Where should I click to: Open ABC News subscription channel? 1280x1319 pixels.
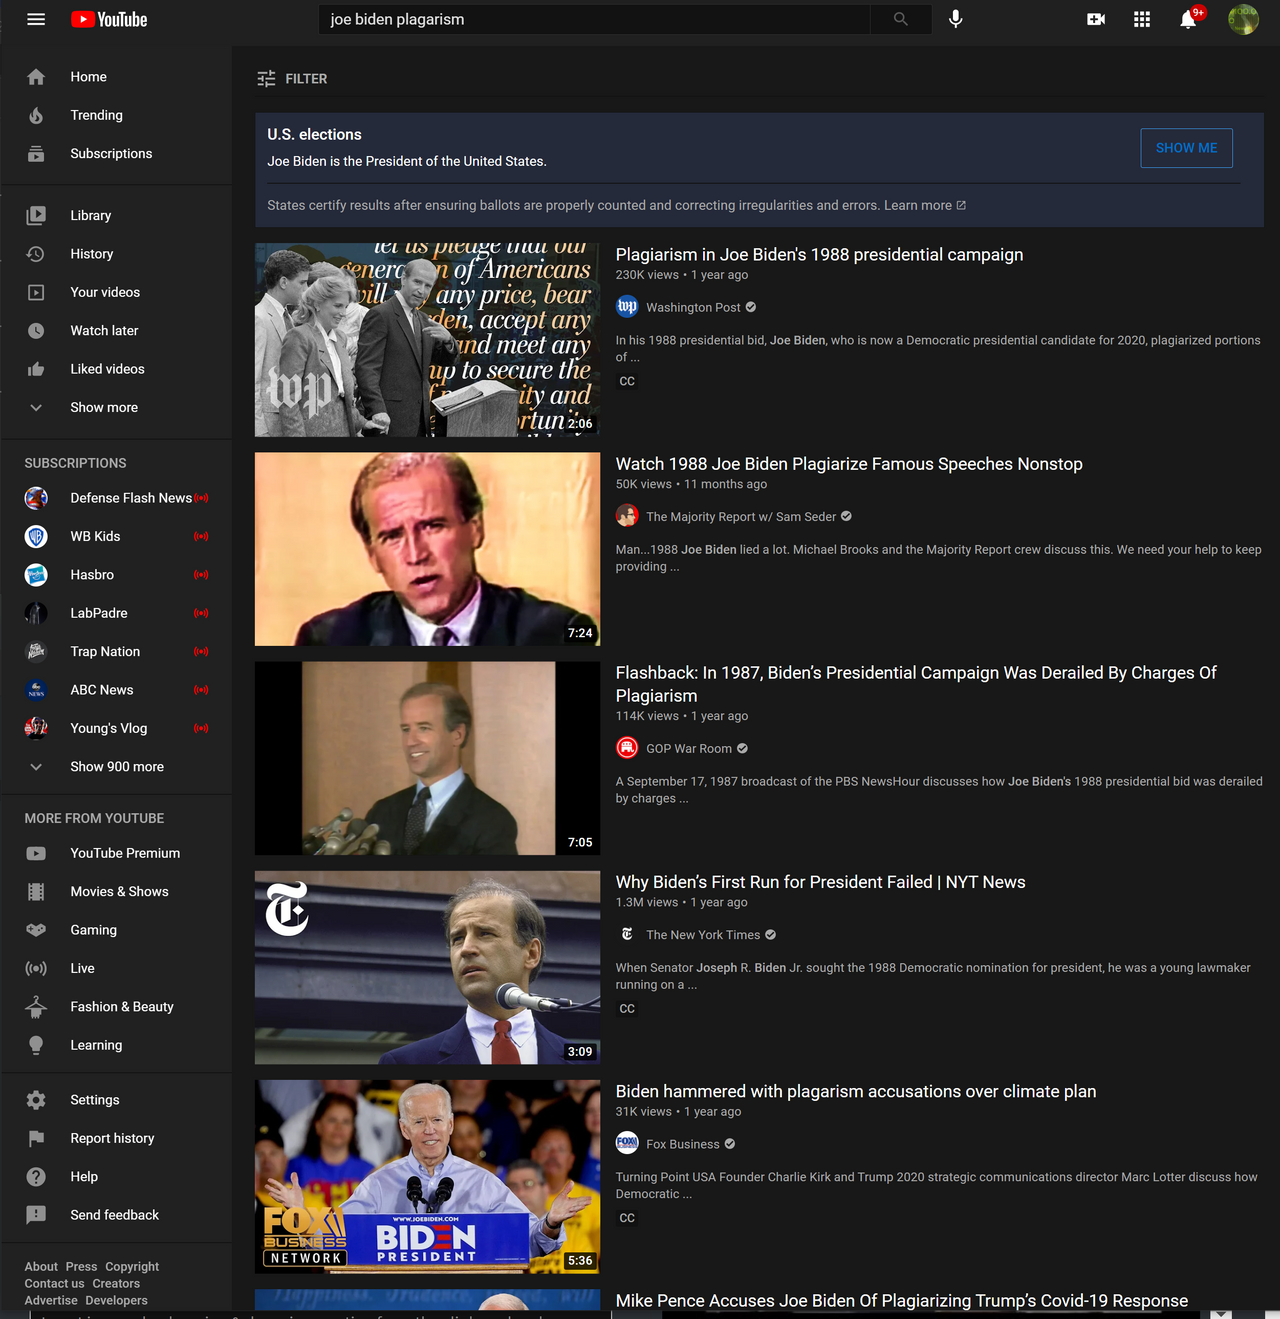click(116, 689)
